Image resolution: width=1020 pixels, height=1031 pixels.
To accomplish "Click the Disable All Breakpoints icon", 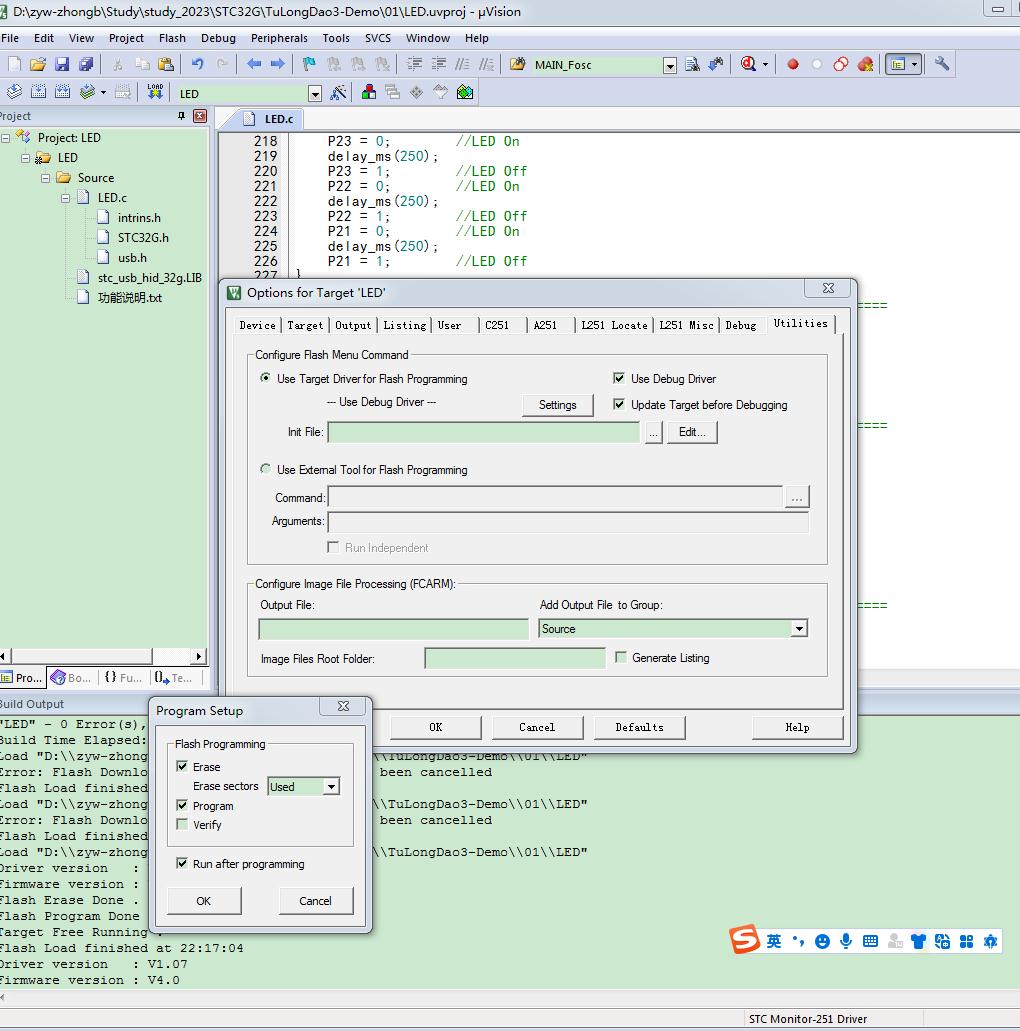I will click(840, 64).
